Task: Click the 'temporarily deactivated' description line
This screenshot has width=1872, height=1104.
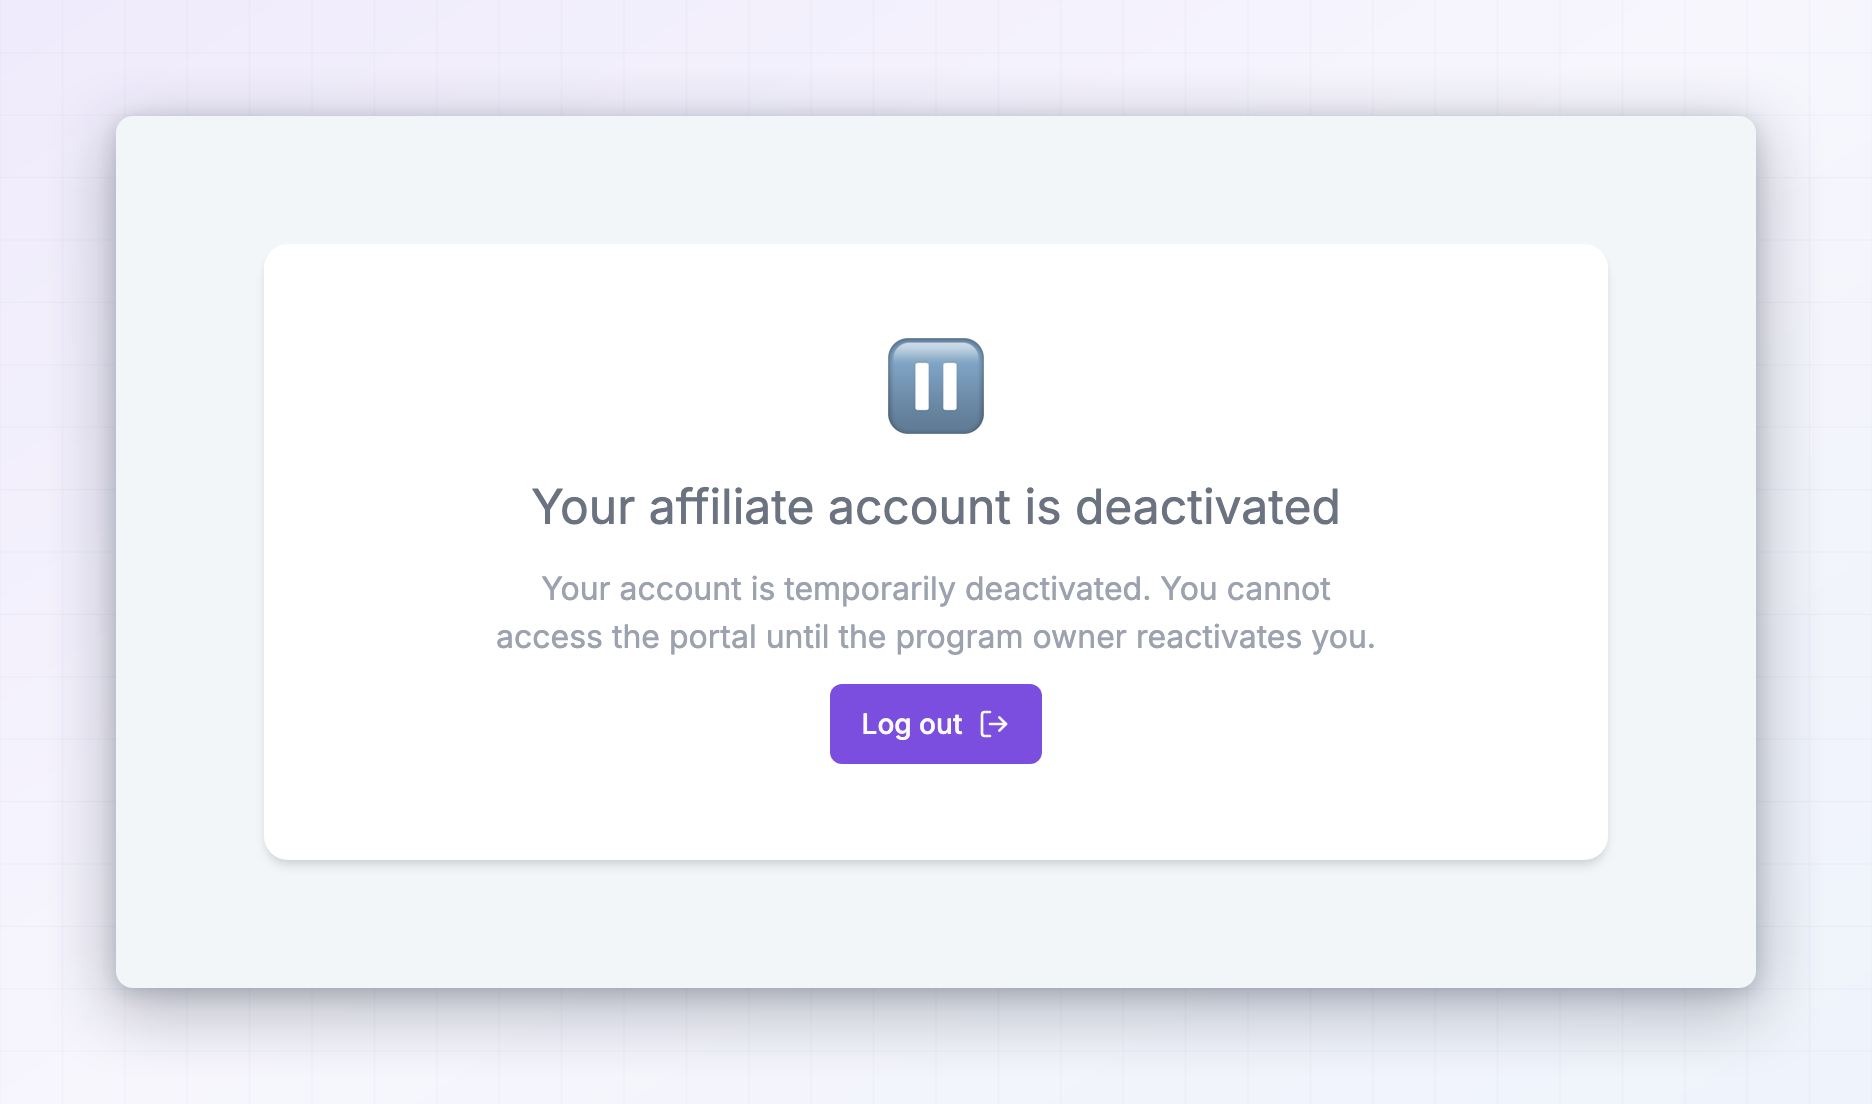Action: [936, 589]
